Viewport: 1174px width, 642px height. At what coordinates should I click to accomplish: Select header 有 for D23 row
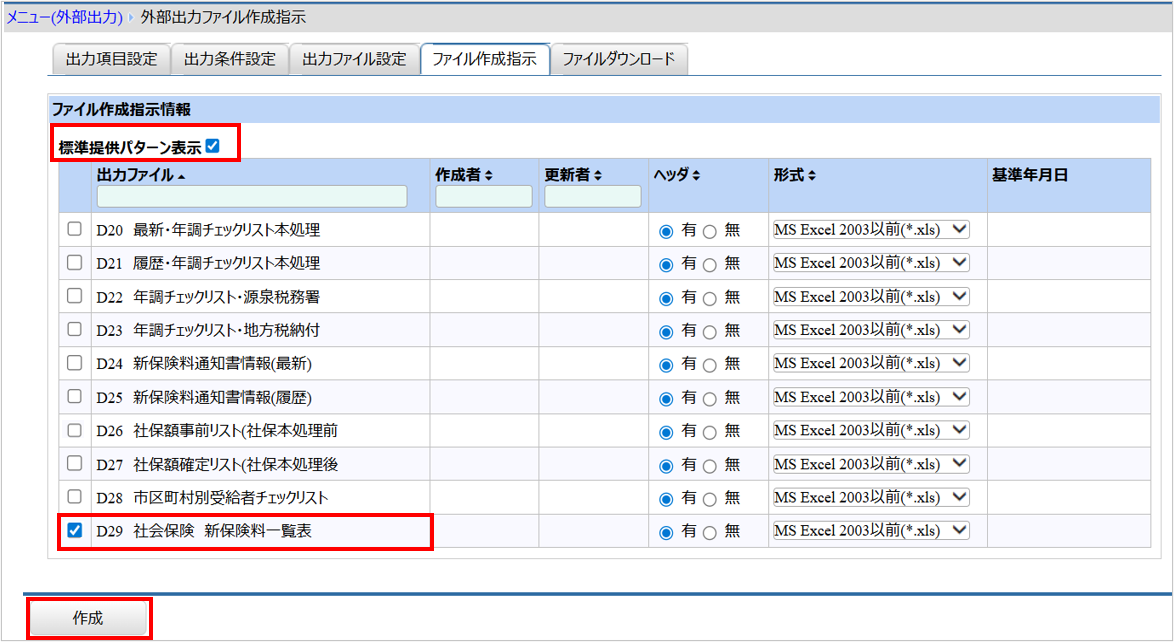click(666, 331)
